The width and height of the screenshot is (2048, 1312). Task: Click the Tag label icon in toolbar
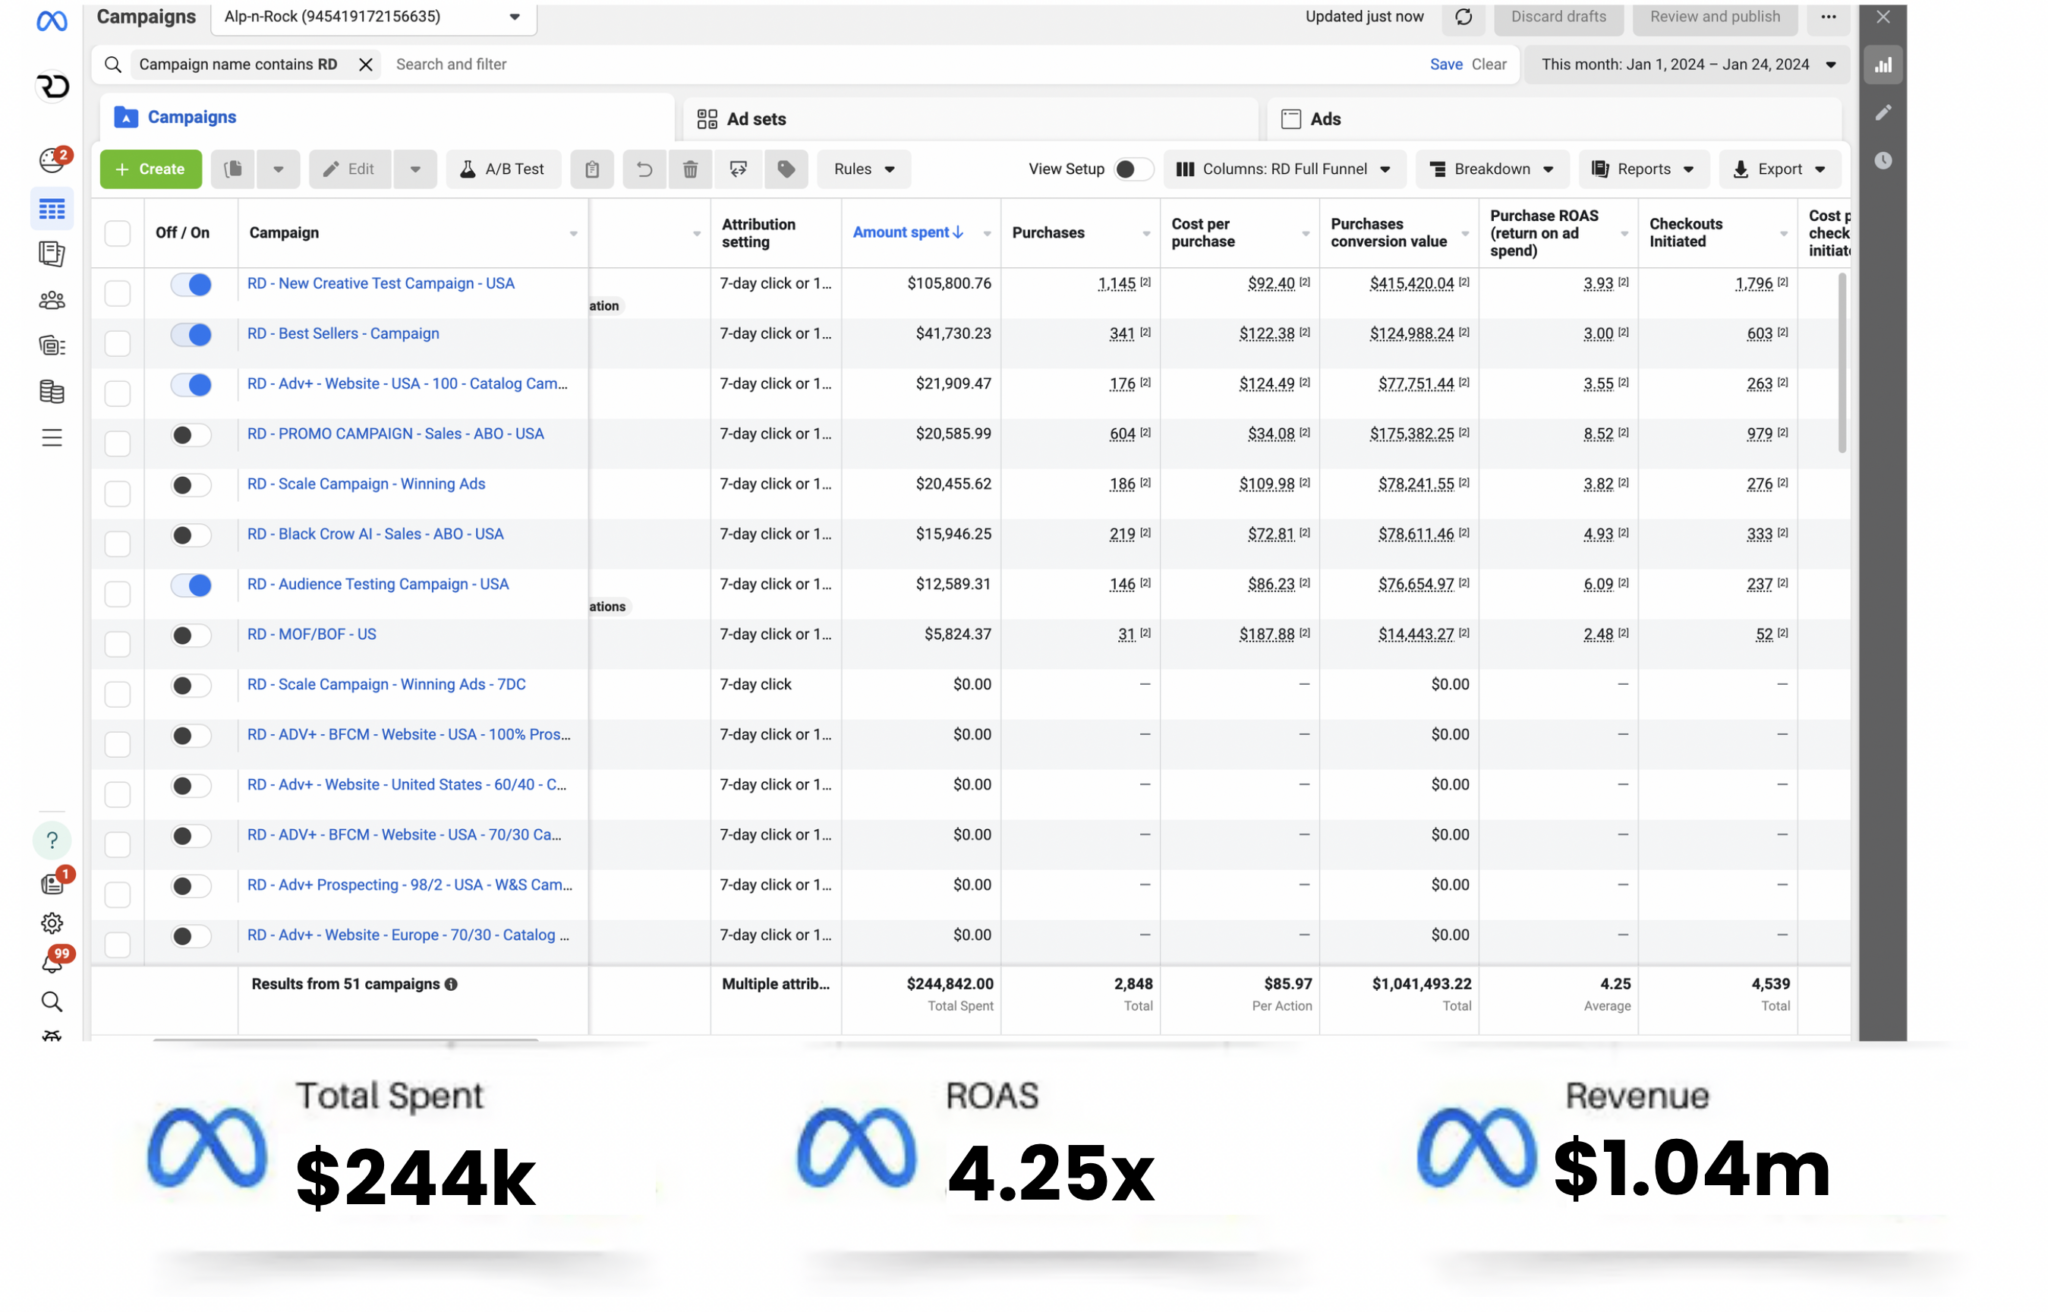786,169
